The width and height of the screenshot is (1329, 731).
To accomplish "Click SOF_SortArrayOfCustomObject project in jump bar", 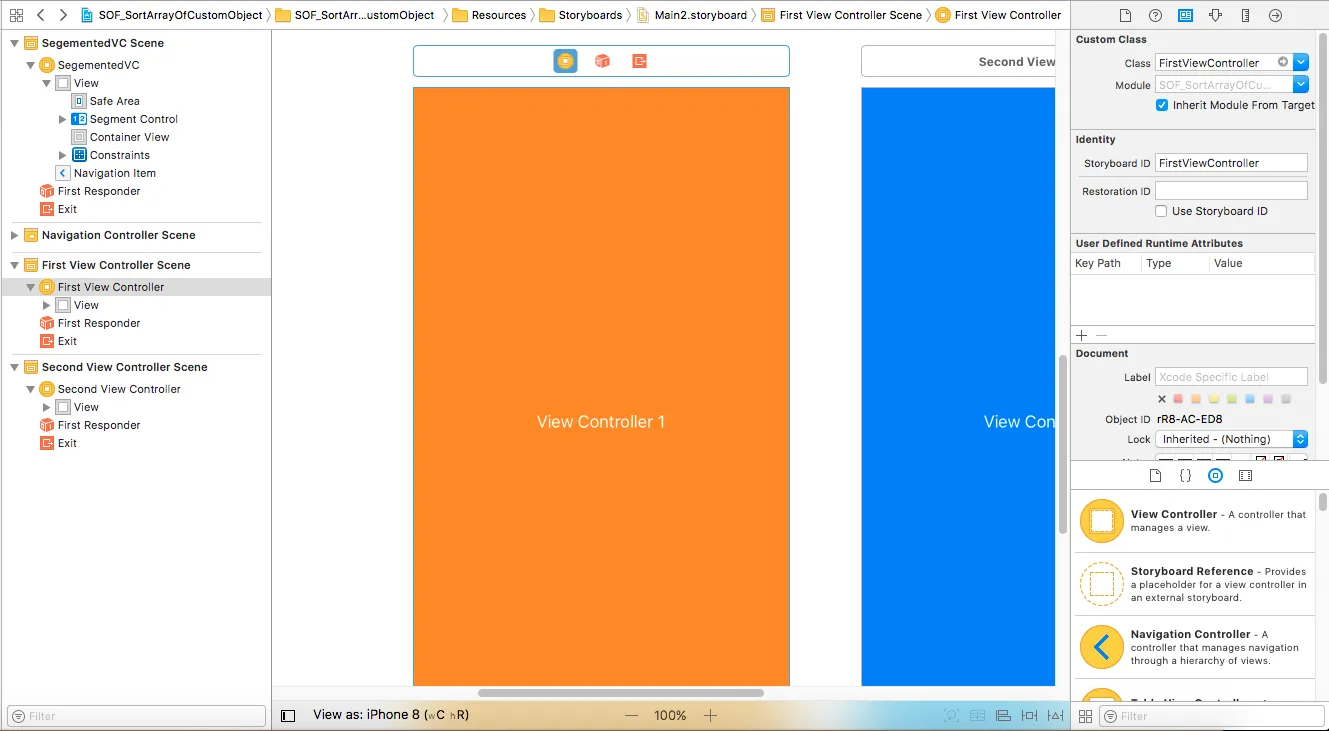I will 172,15.
